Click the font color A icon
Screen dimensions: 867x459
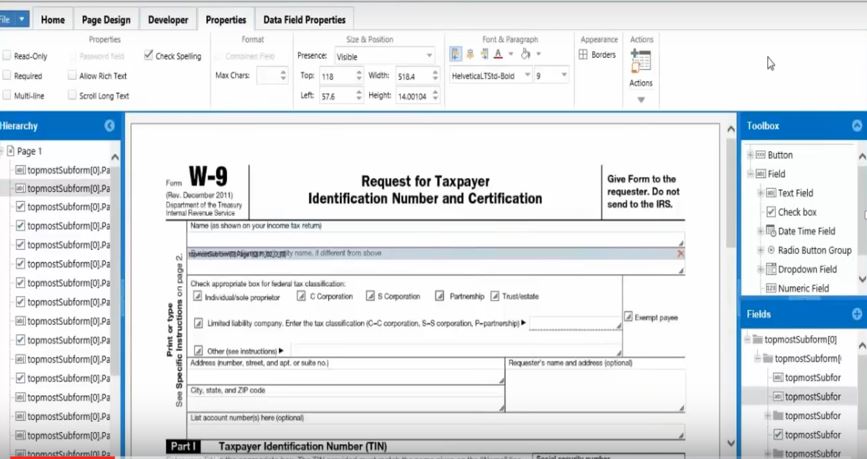point(498,54)
